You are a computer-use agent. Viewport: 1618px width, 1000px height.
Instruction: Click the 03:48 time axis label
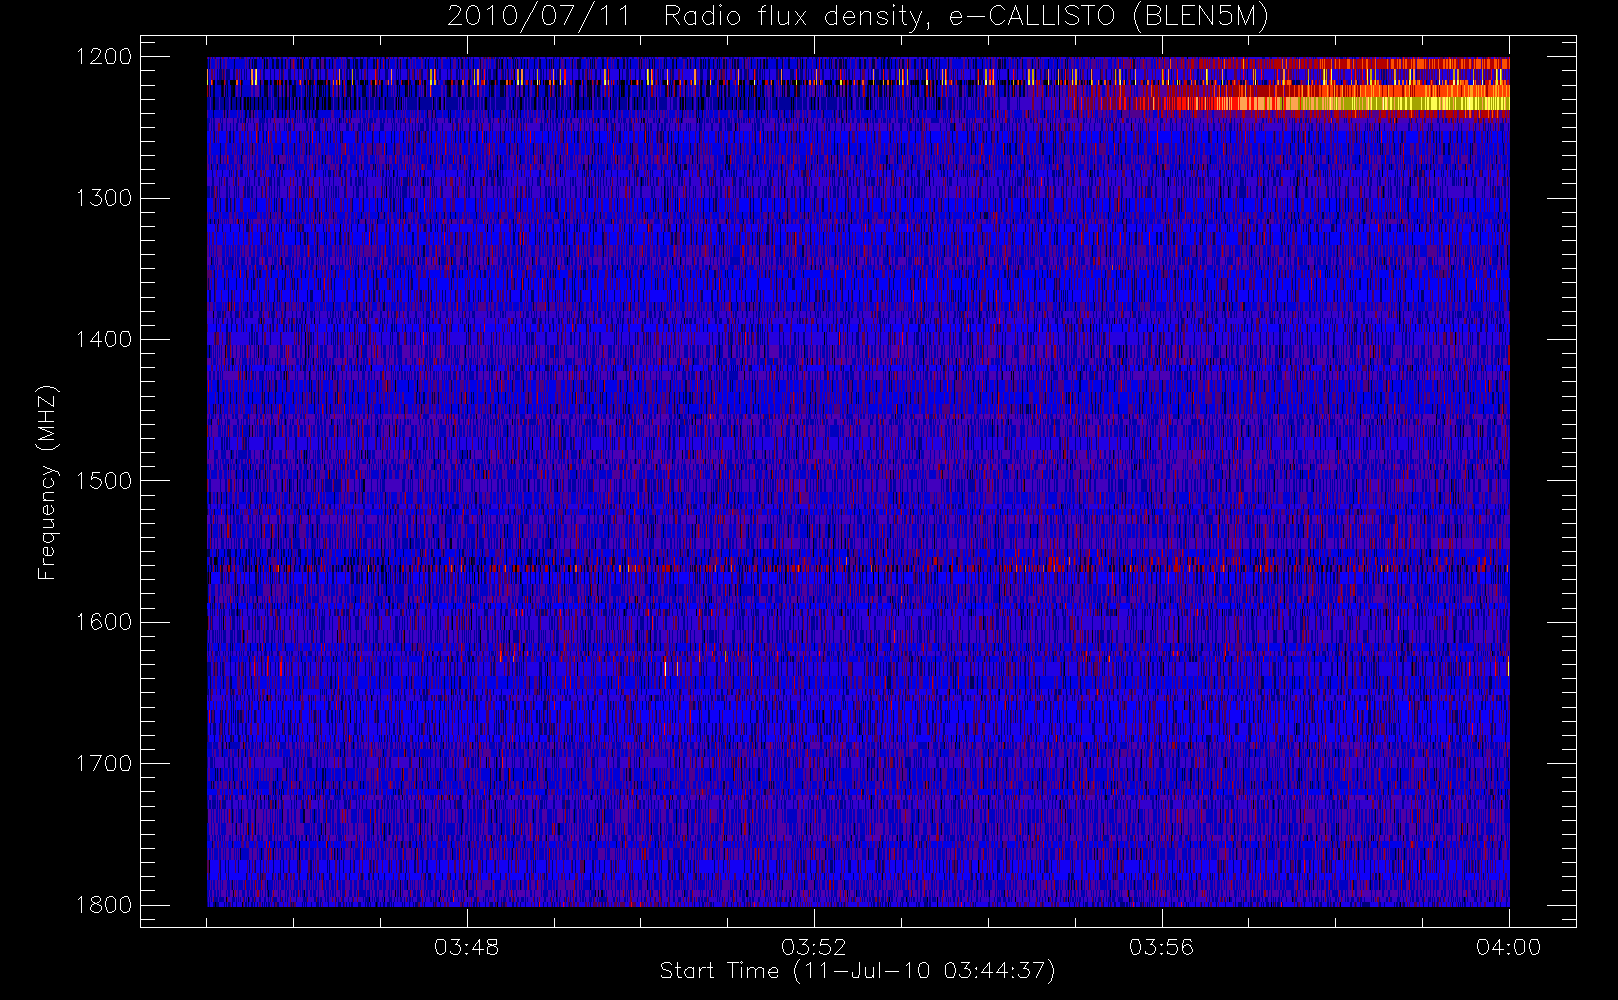[466, 947]
